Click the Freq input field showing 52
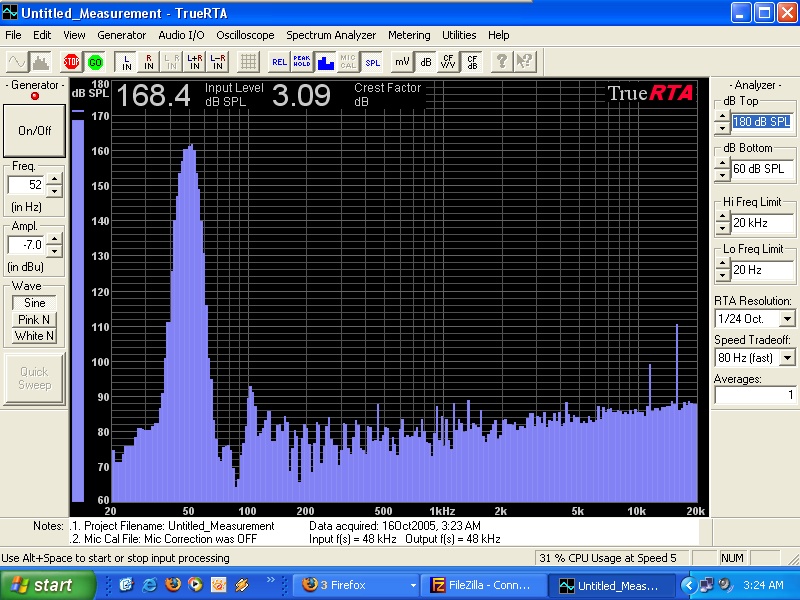 click(27, 185)
